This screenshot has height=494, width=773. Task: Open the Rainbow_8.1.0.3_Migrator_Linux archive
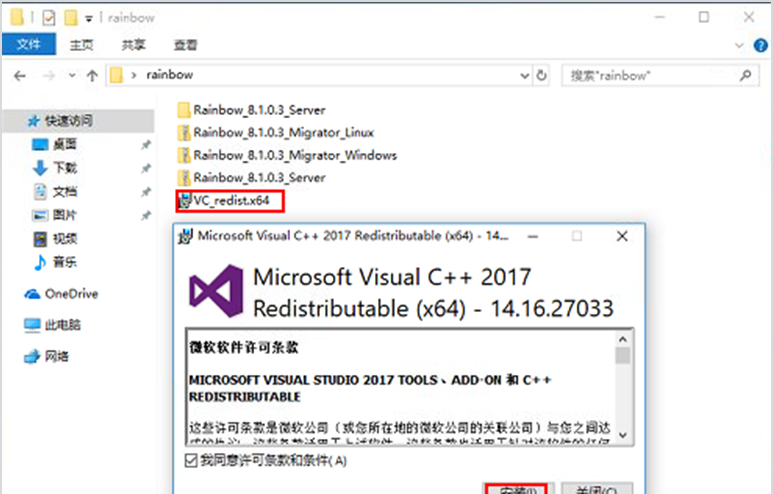click(x=284, y=132)
